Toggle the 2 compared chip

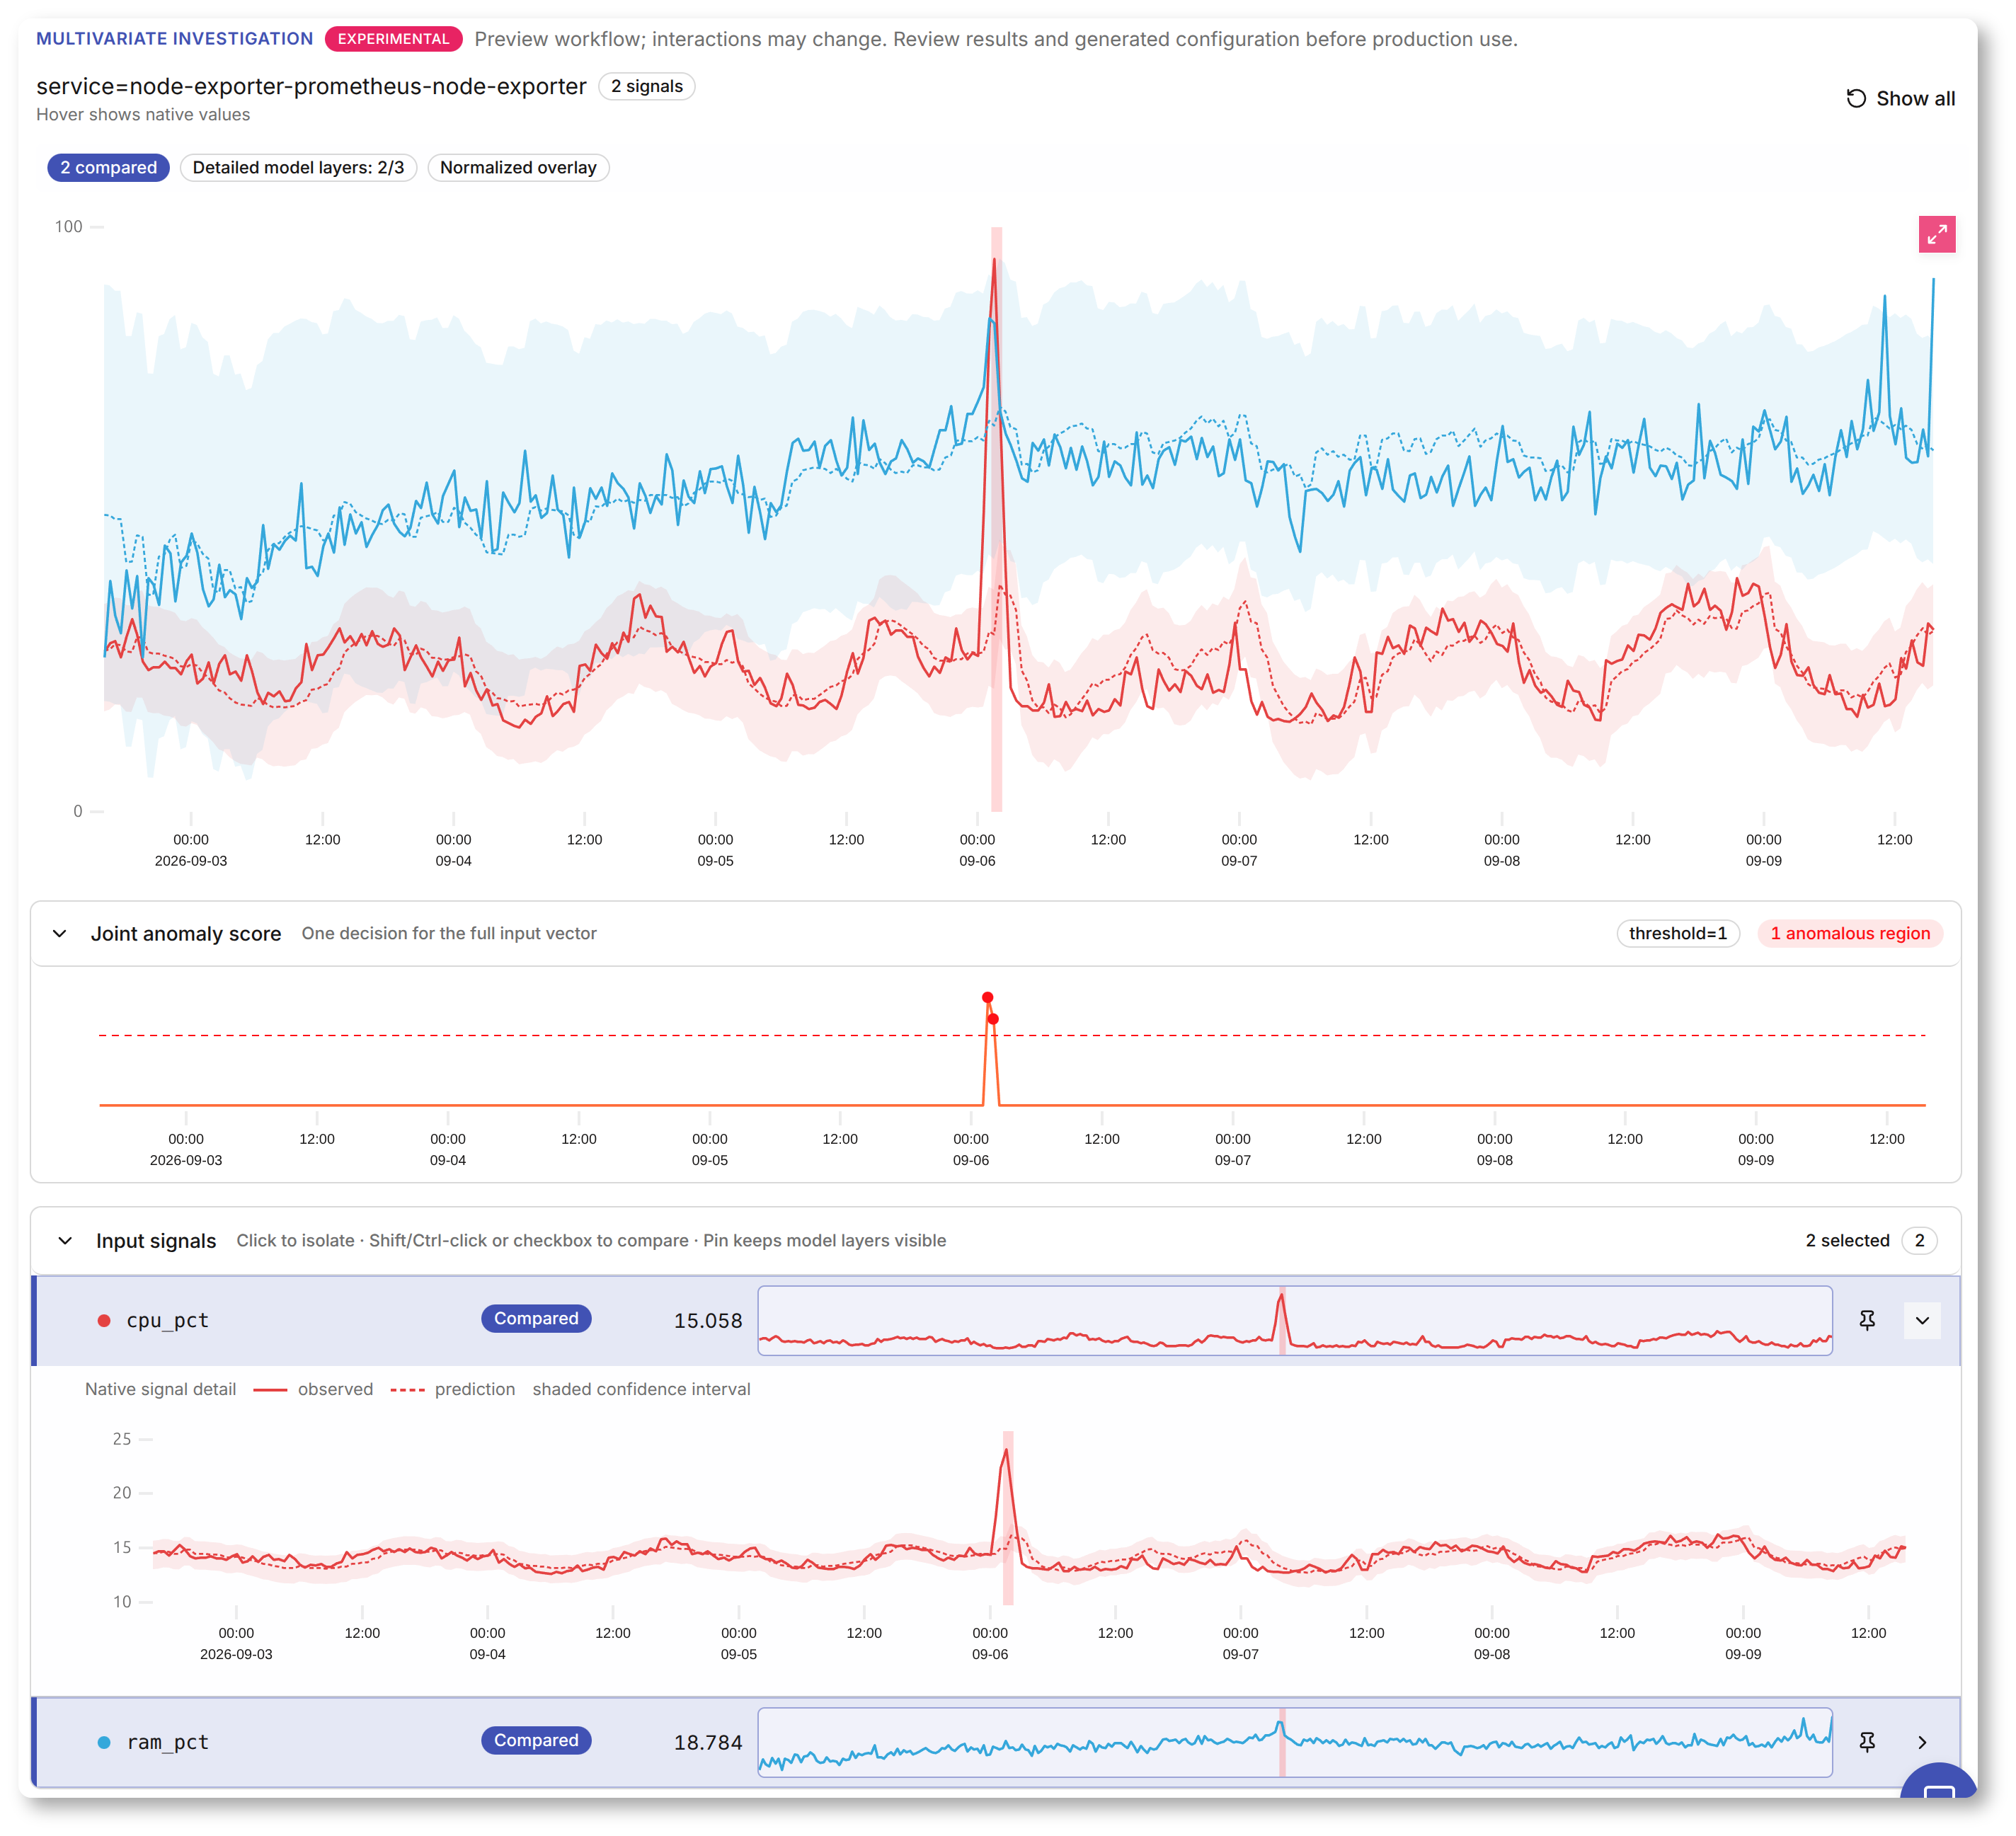108,167
